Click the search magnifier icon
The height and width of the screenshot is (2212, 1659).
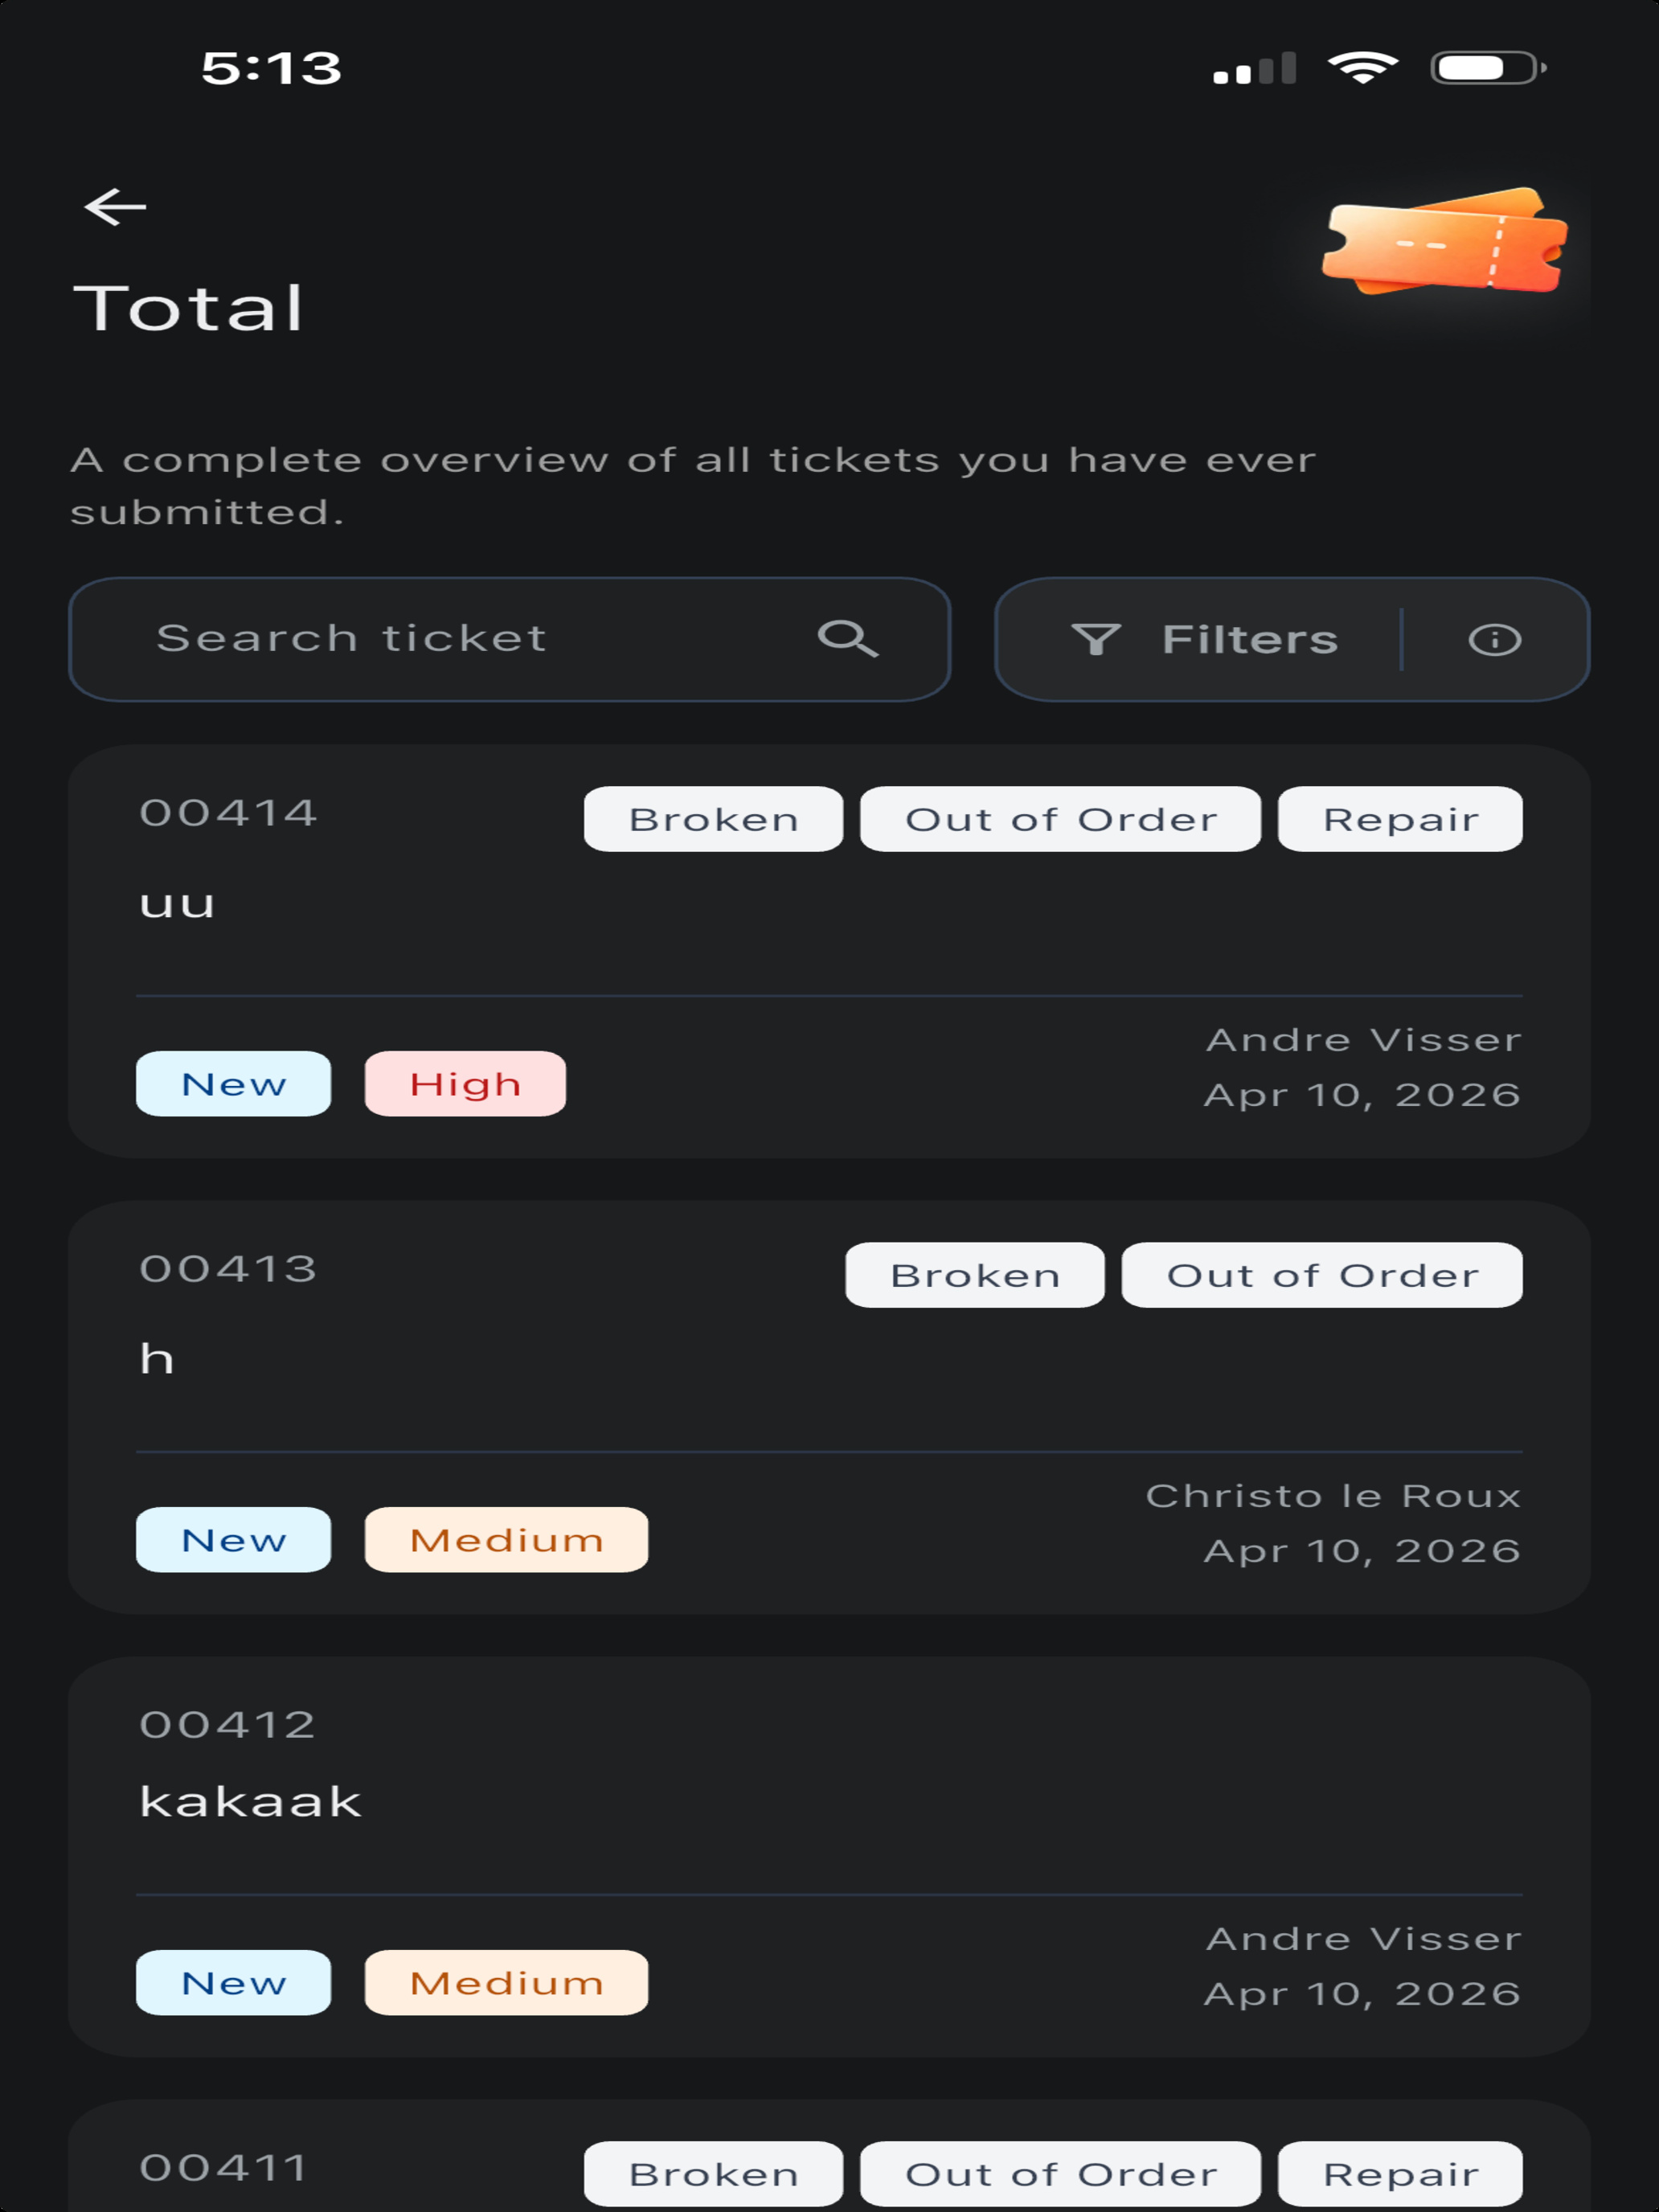(848, 639)
